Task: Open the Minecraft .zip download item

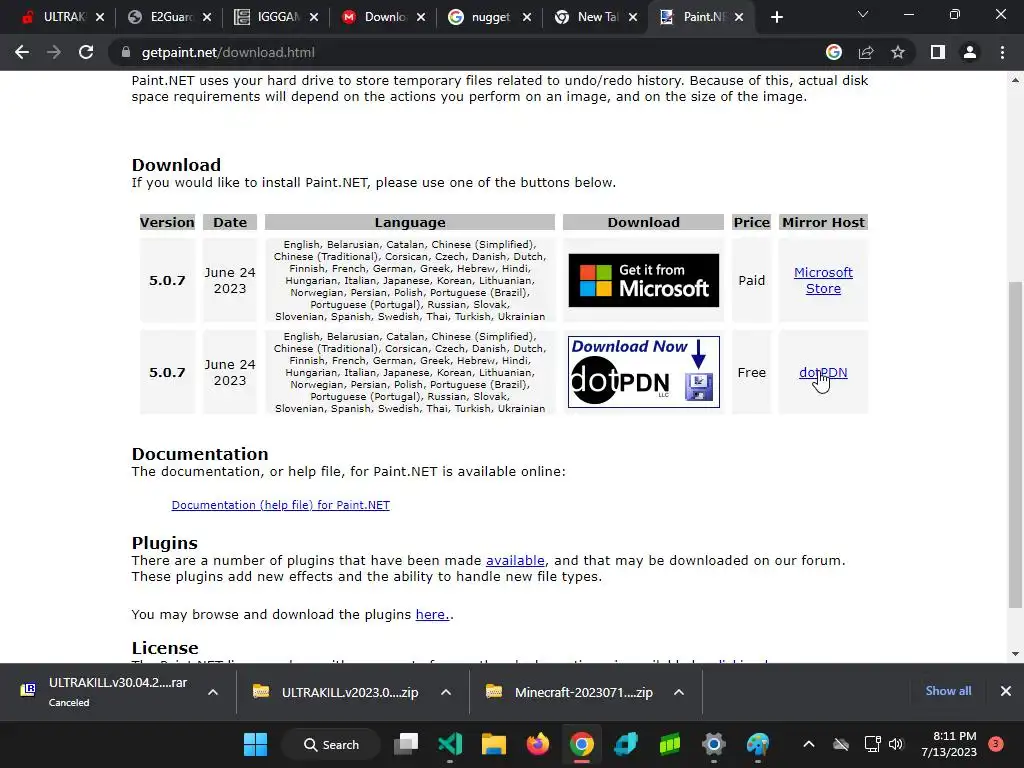Action: coord(569,692)
